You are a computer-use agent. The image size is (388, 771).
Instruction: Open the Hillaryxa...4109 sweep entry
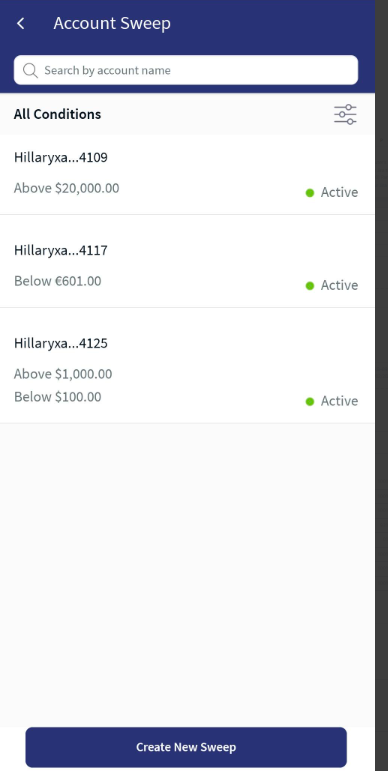click(x=187, y=175)
